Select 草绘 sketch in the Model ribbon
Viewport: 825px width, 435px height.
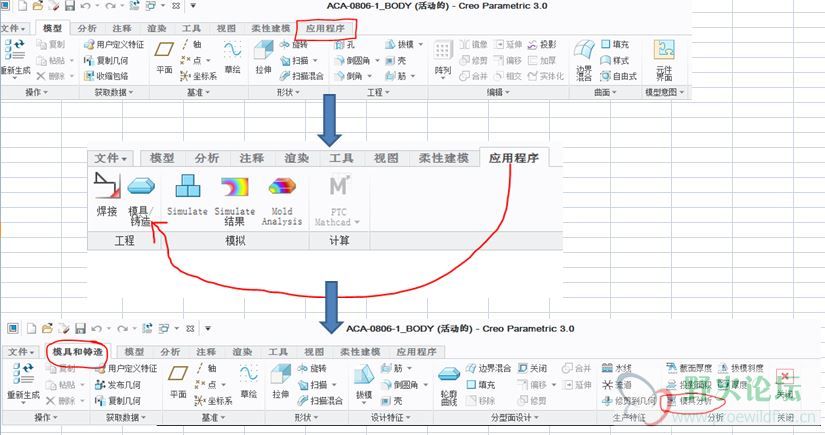tap(232, 58)
